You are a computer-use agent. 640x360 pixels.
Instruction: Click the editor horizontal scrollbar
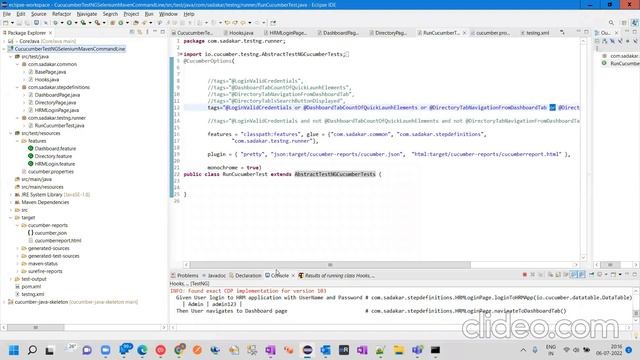(330, 265)
